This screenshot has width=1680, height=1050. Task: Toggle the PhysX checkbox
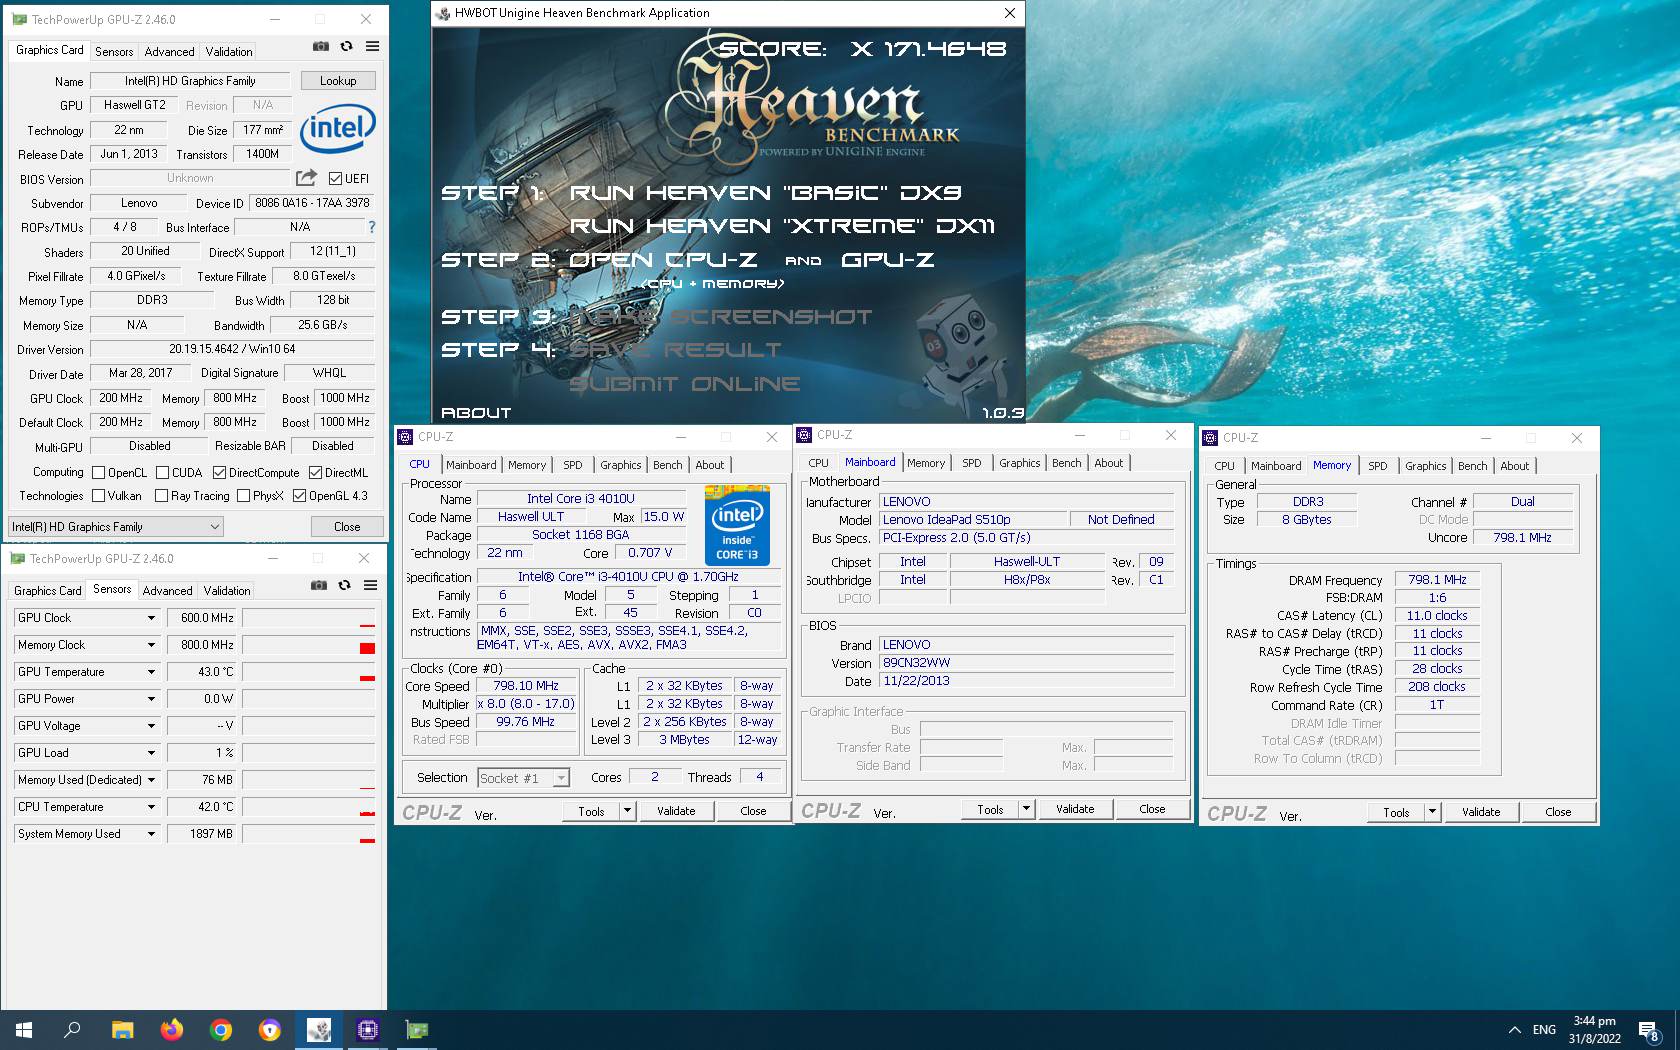click(x=243, y=496)
